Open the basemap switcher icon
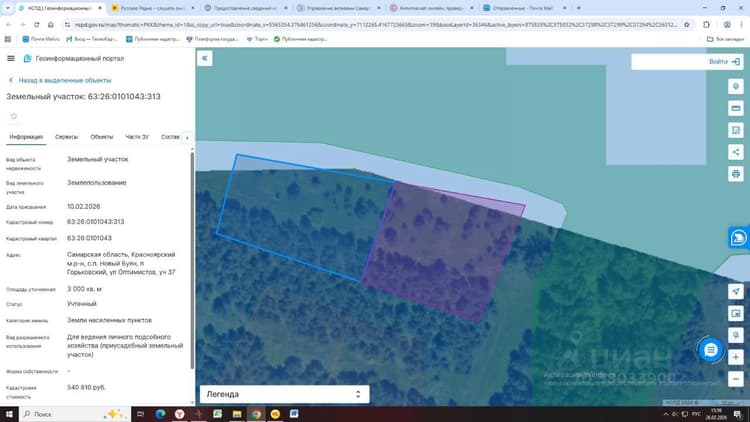Viewport: 750px width, 422px height. (736, 313)
